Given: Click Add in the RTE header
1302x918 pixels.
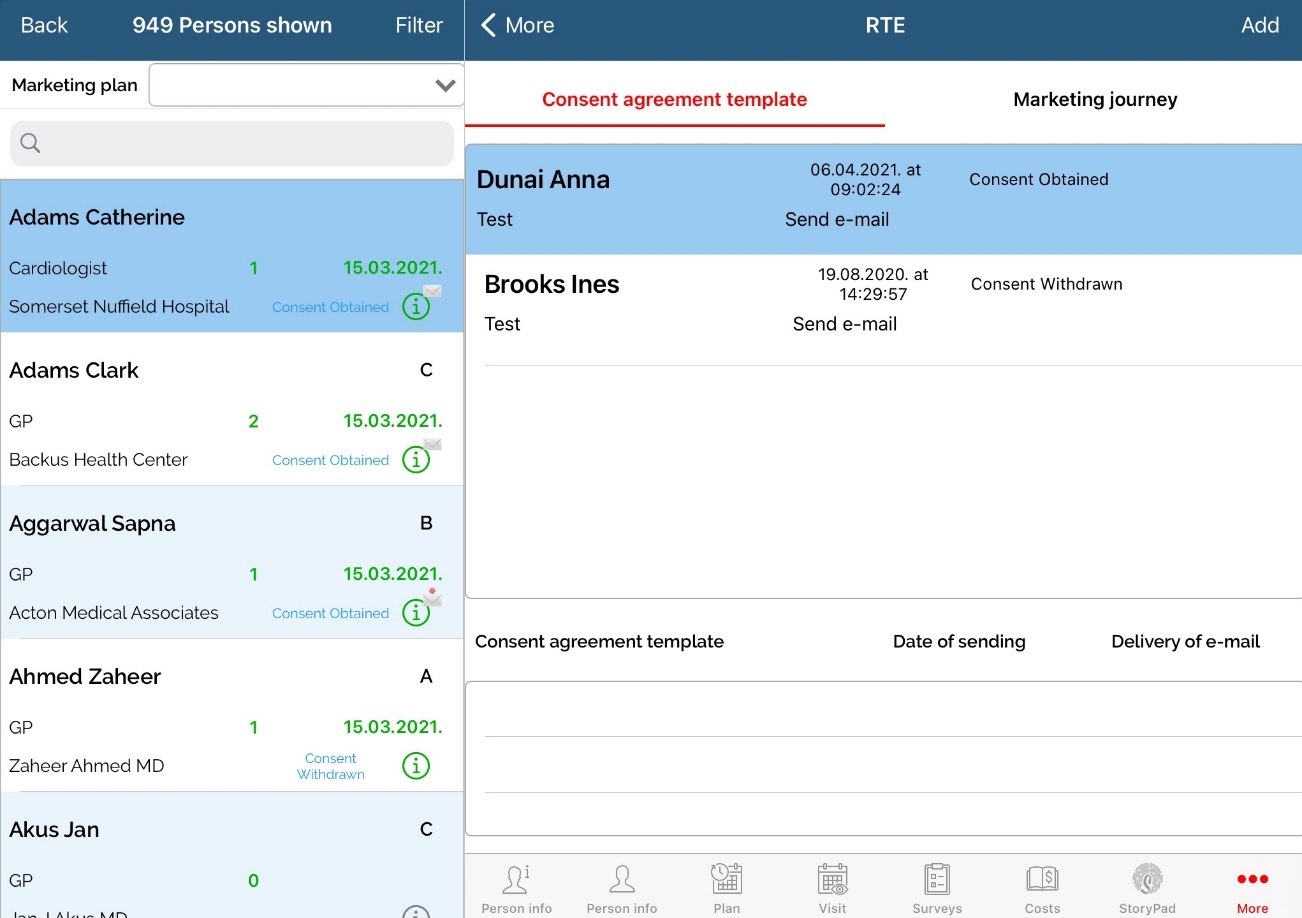Looking at the screenshot, I should pyautogui.click(x=1259, y=26).
